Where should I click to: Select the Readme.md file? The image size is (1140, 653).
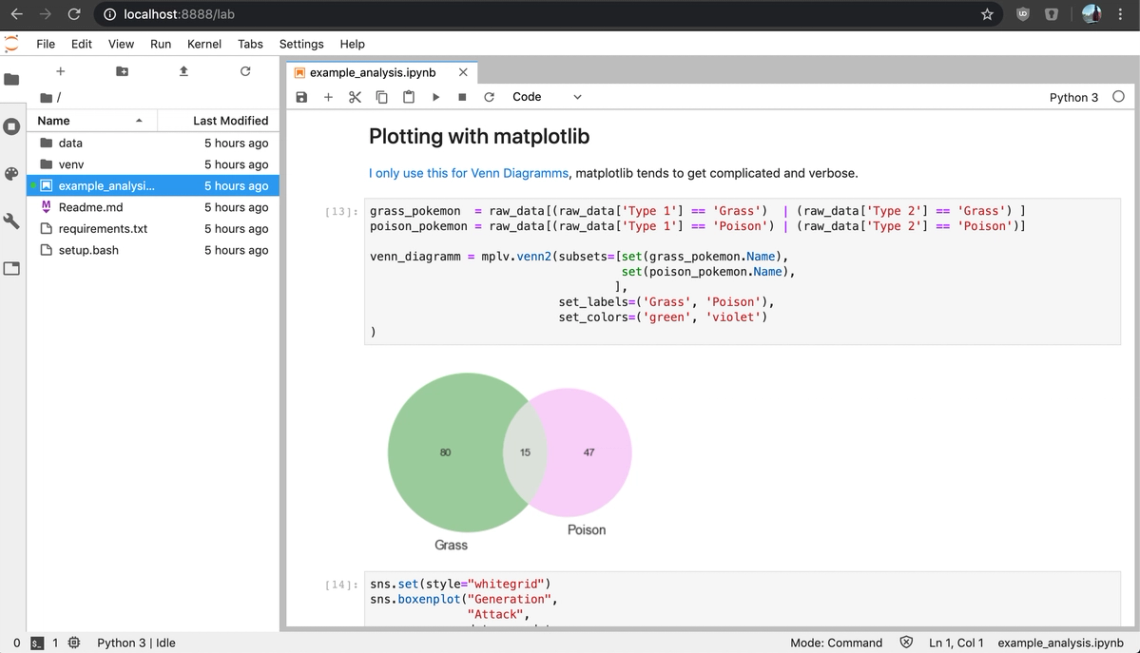pos(153,207)
